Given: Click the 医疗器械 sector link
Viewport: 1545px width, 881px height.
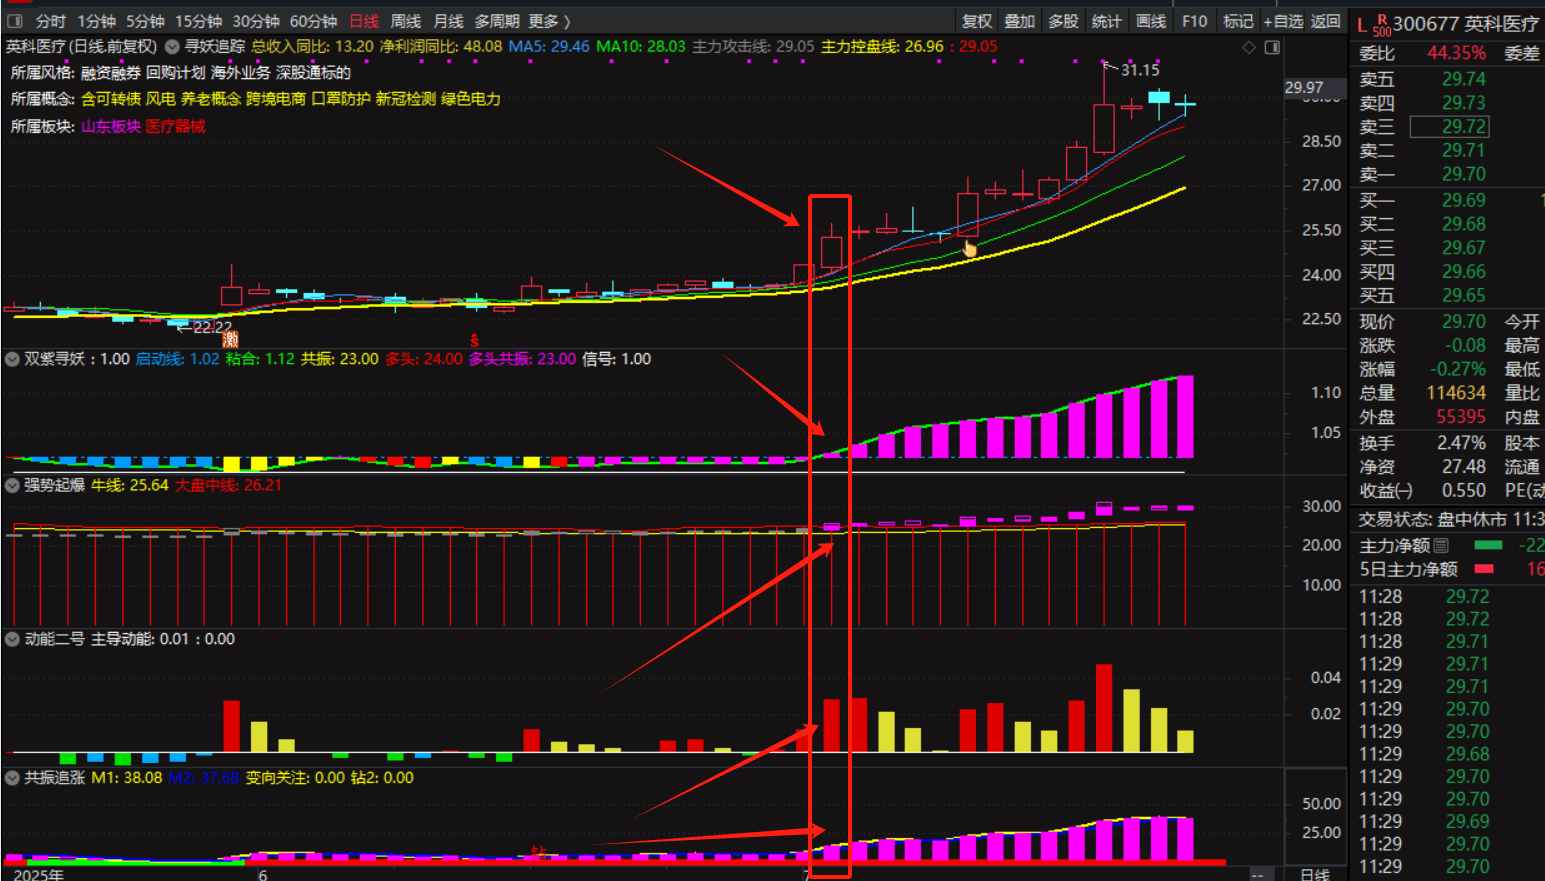Looking at the screenshot, I should pos(175,126).
